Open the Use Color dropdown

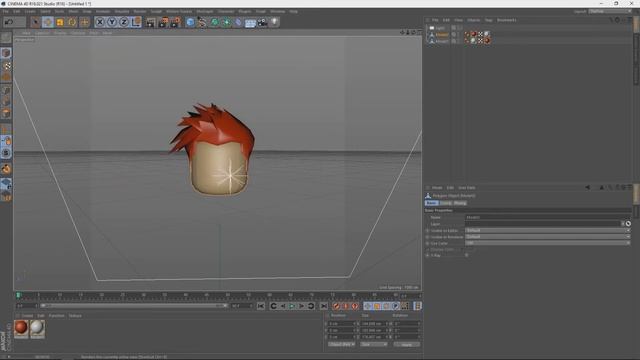[x=548, y=243]
